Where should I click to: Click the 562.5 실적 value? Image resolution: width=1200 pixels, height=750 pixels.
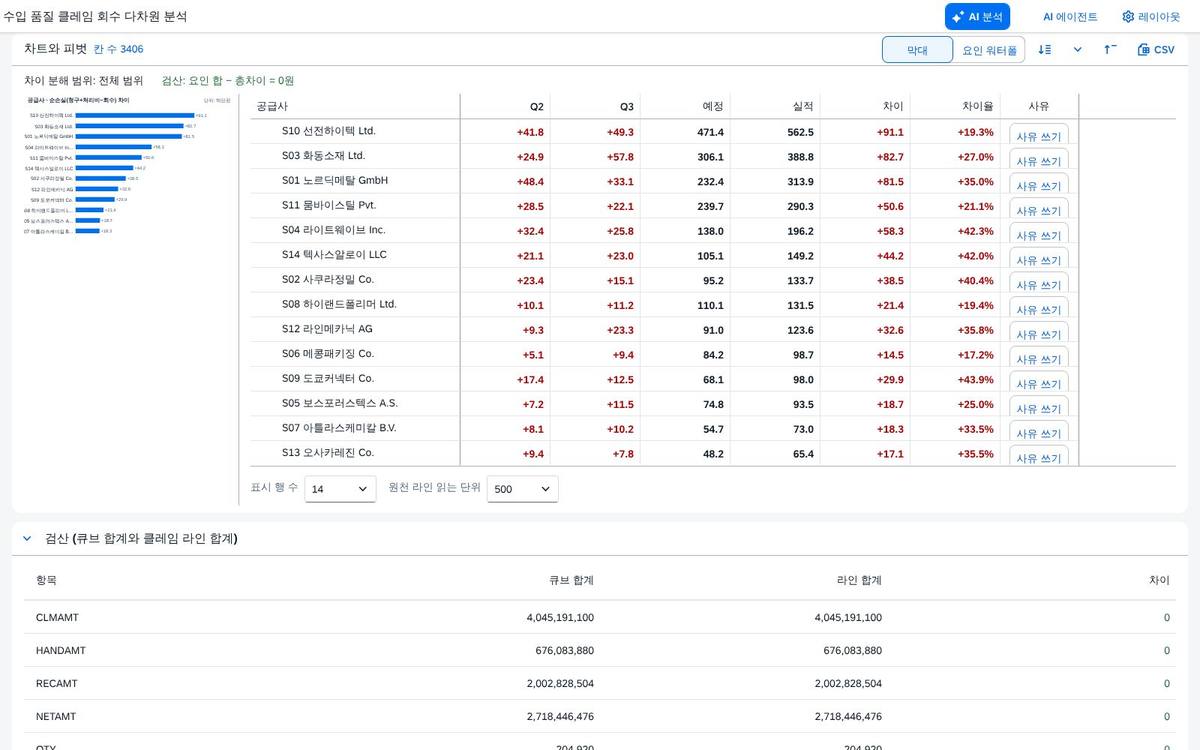point(801,132)
